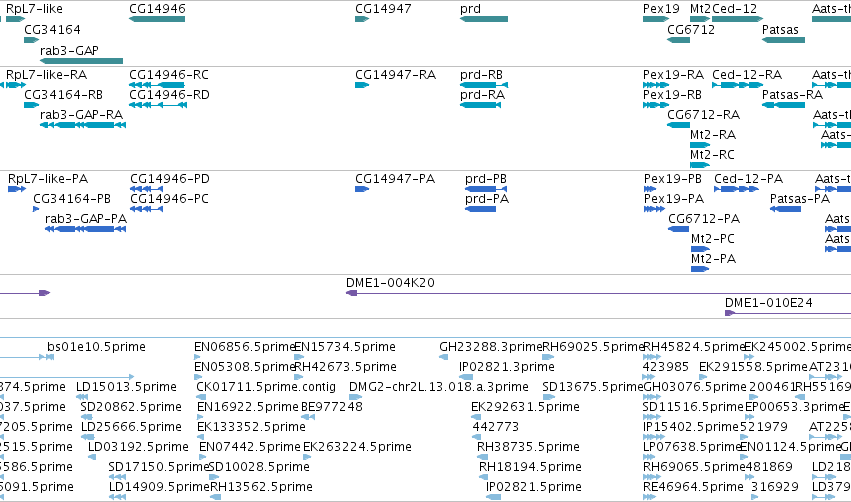Screen dimensions: 851x502
Task: Select the Pex19 gene feature
Action: 656,19
